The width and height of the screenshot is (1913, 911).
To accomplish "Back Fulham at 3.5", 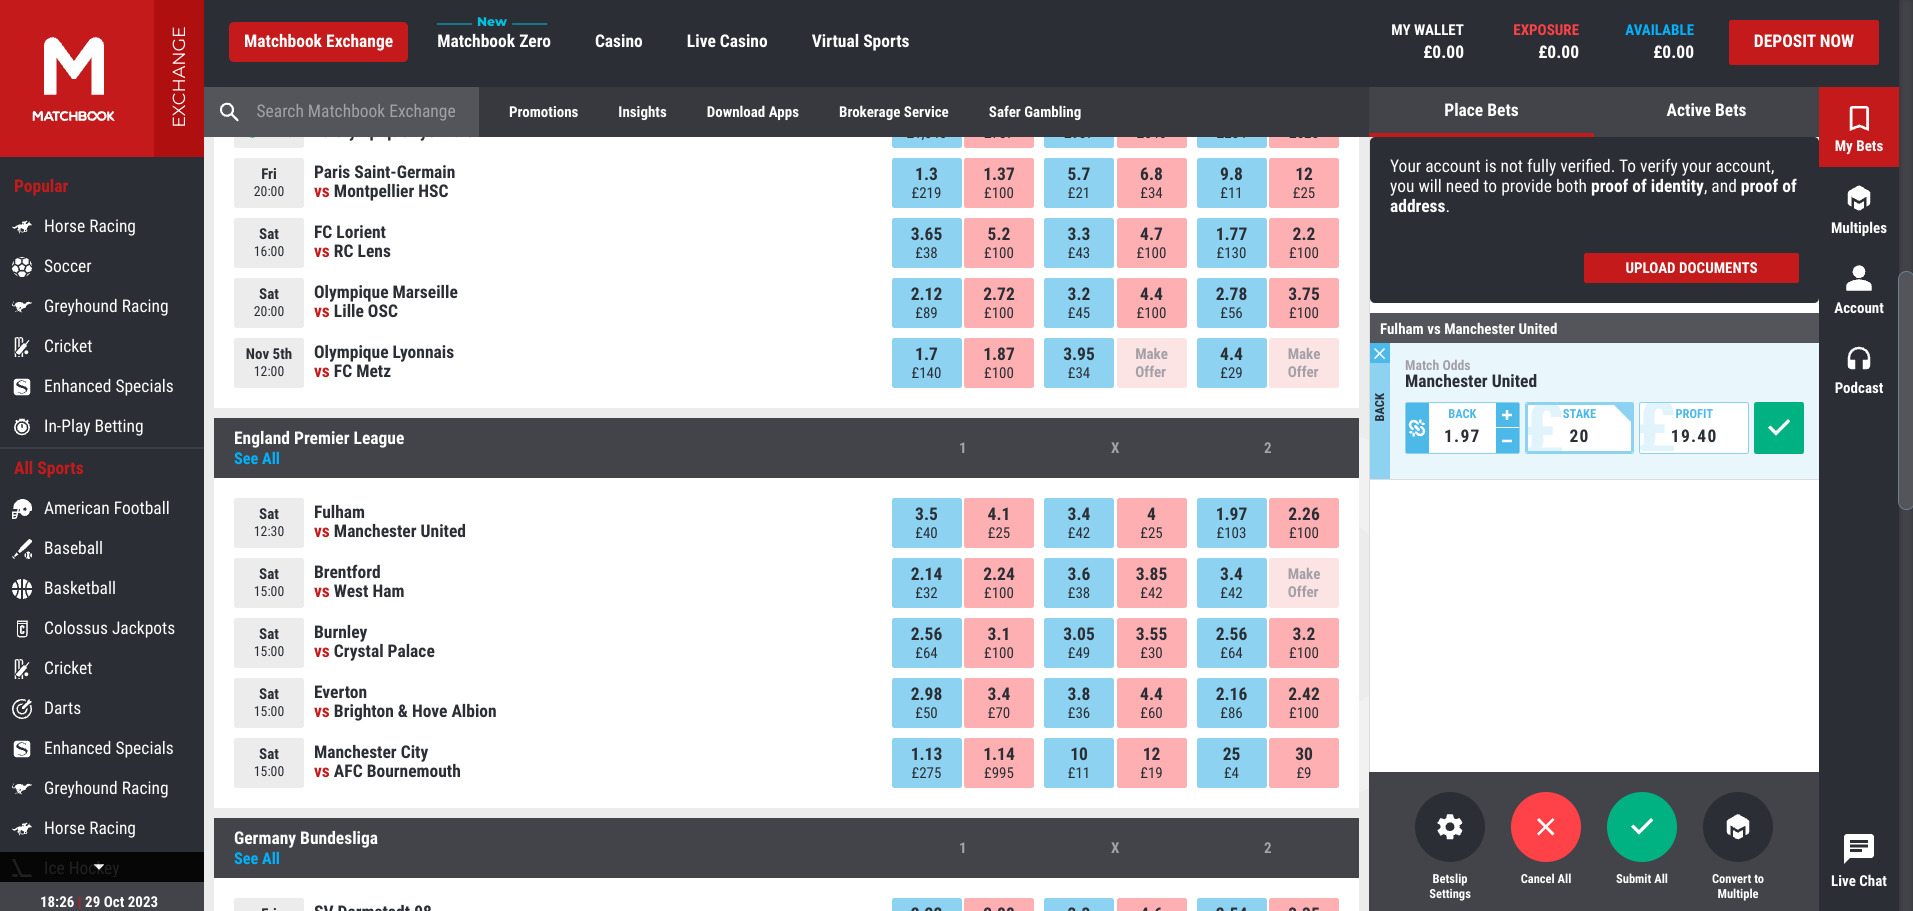I will [926, 523].
